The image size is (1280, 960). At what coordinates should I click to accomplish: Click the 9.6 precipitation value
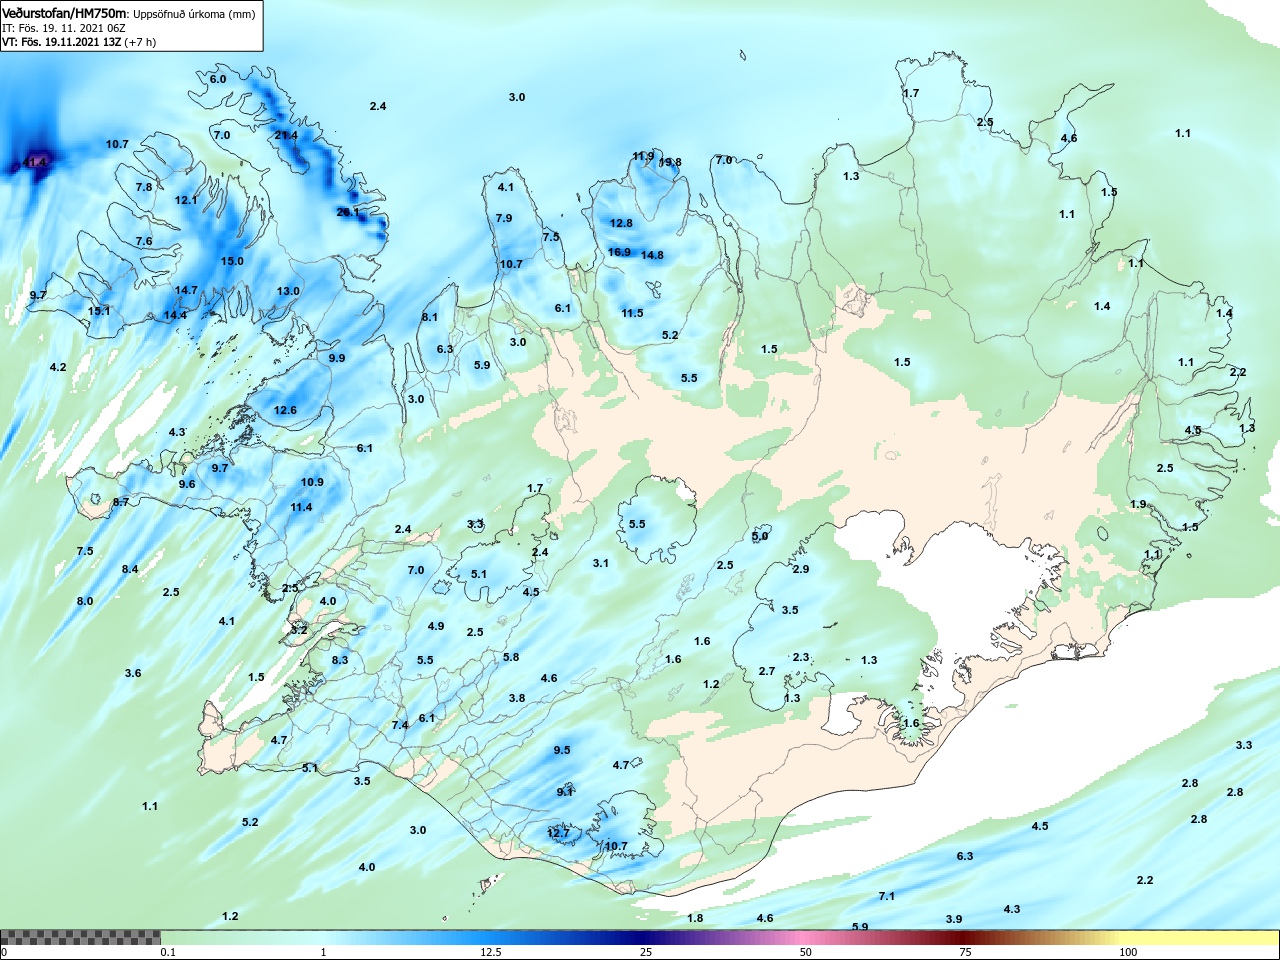pyautogui.click(x=187, y=484)
